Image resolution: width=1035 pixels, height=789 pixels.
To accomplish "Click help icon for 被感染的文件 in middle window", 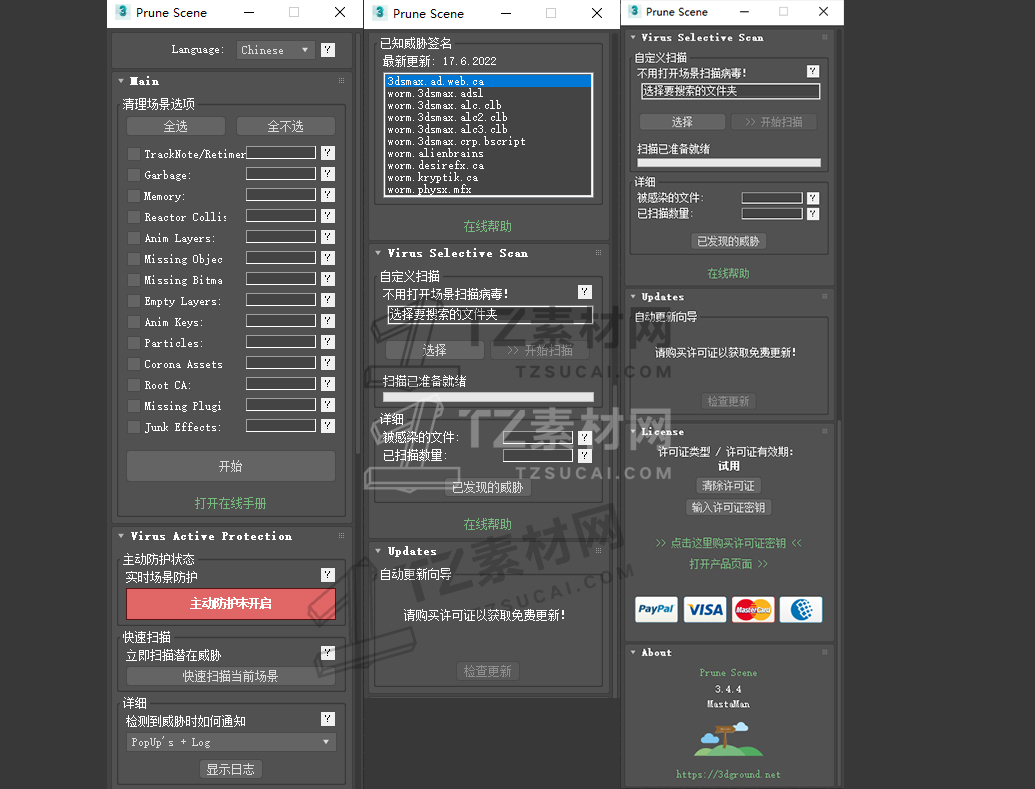I will pos(585,438).
